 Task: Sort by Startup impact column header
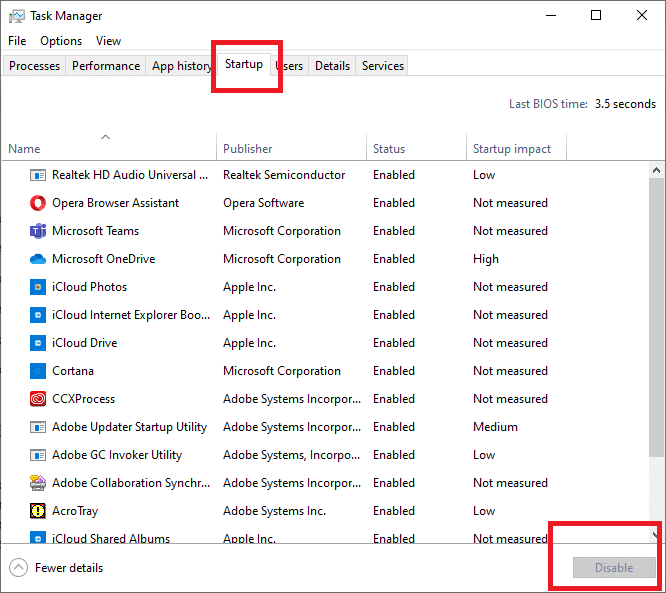pos(516,145)
